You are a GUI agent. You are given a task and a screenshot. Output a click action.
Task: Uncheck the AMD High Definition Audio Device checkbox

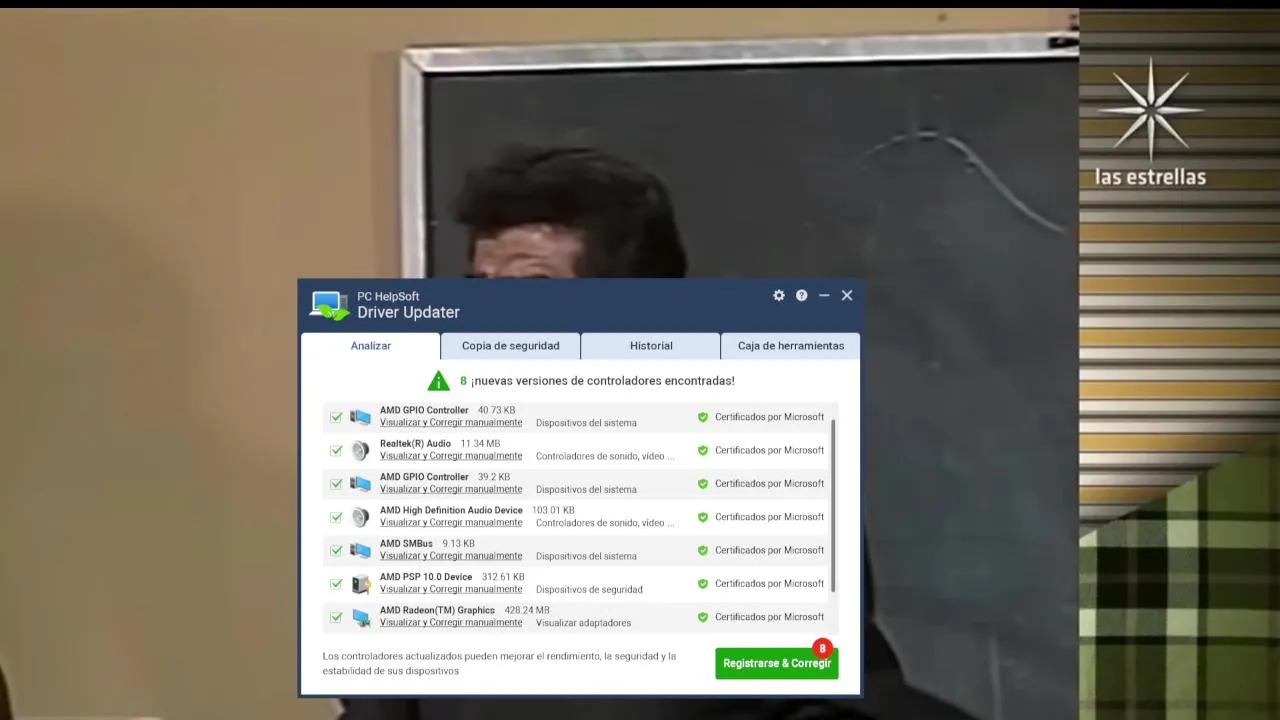[x=336, y=517]
